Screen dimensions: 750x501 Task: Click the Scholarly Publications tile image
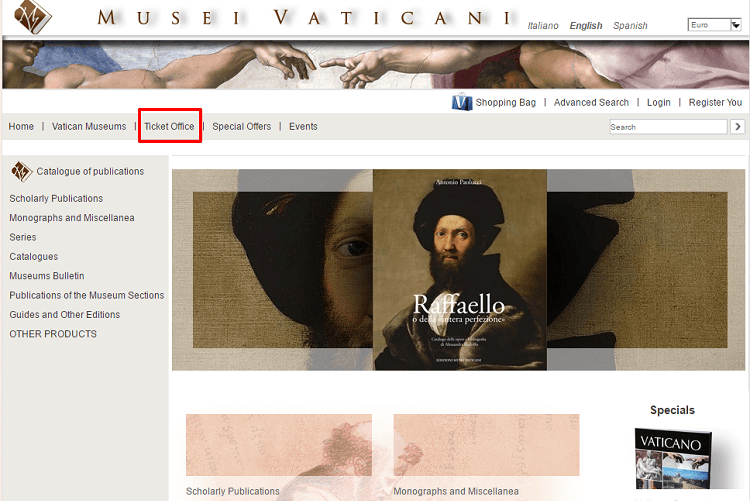(x=279, y=445)
